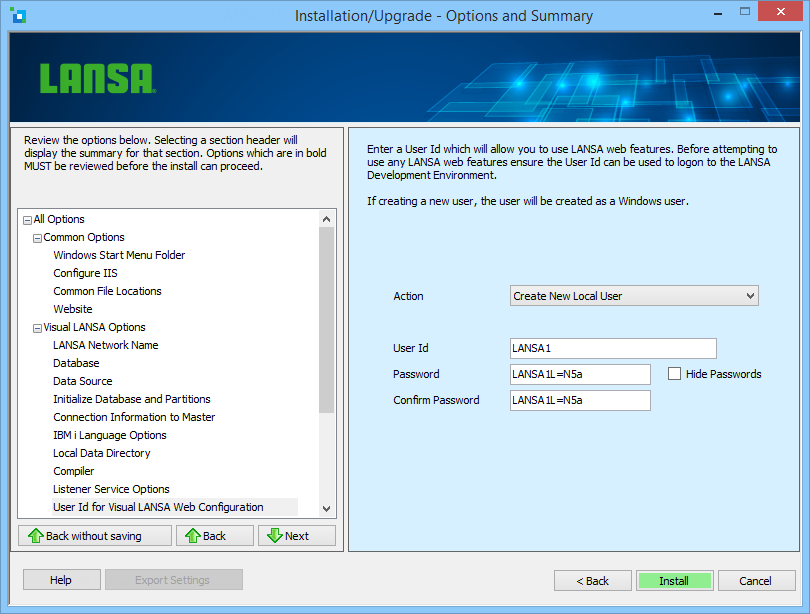Image resolution: width=810 pixels, height=614 pixels.
Task: Click the Cancel button
Action: [756, 581]
